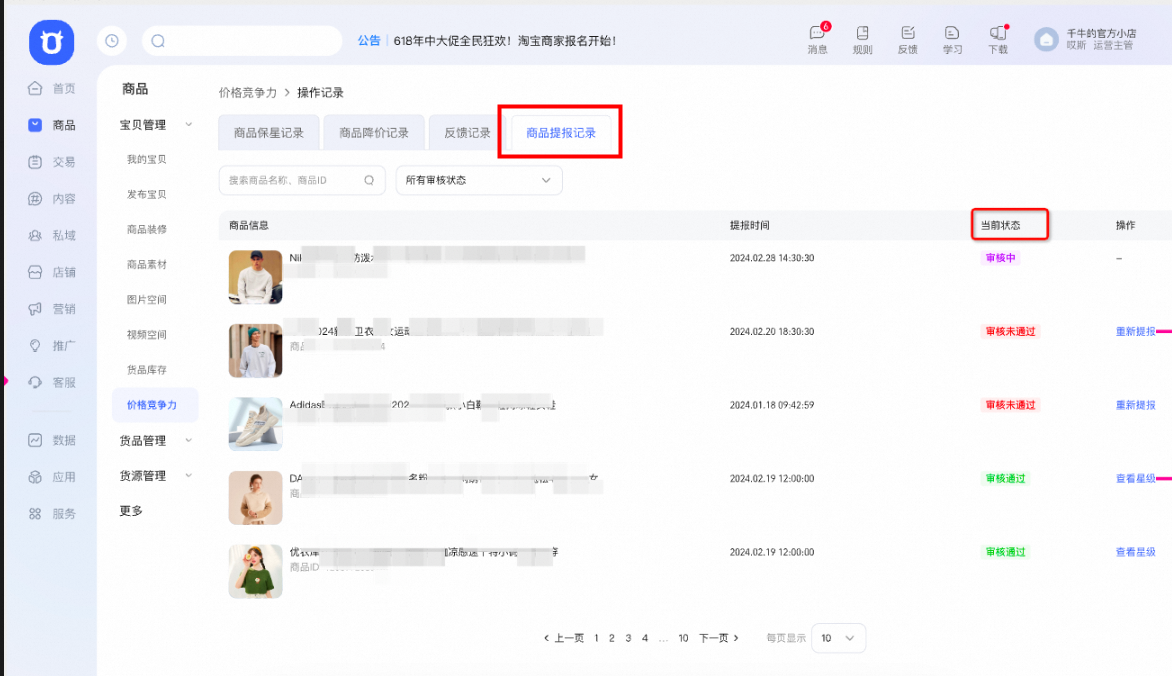The width and height of the screenshot is (1172, 676).
Task: Switch to 商品提报记录 tab
Action: coord(561,133)
